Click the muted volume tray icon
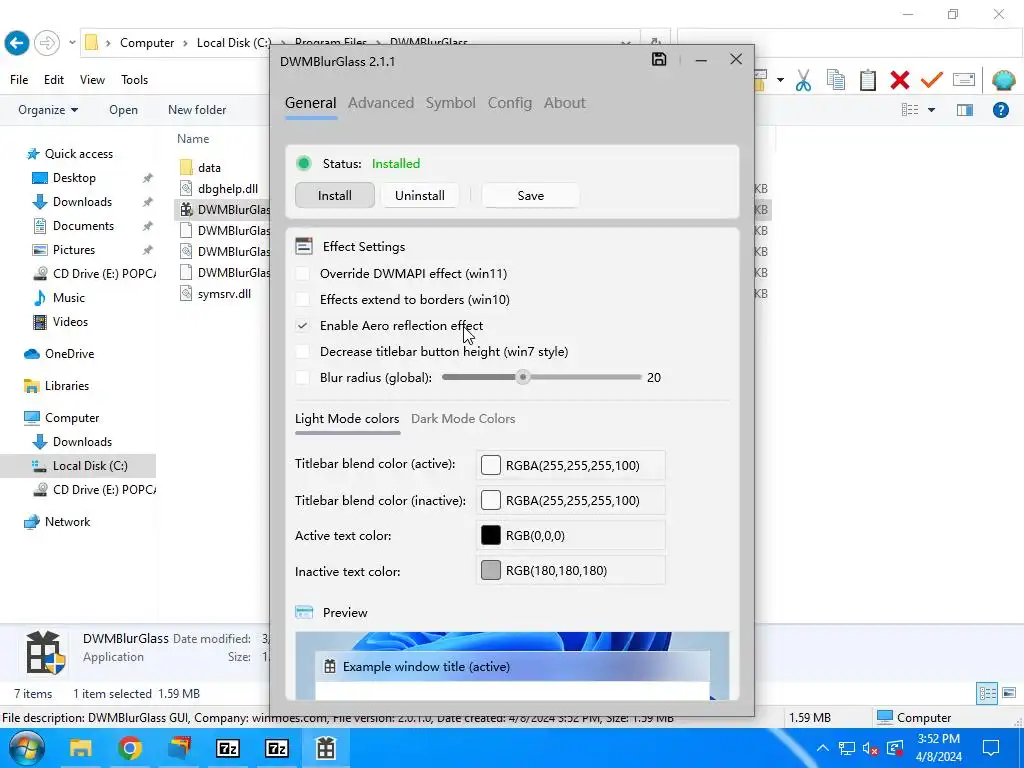1024x768 pixels. click(x=869, y=748)
